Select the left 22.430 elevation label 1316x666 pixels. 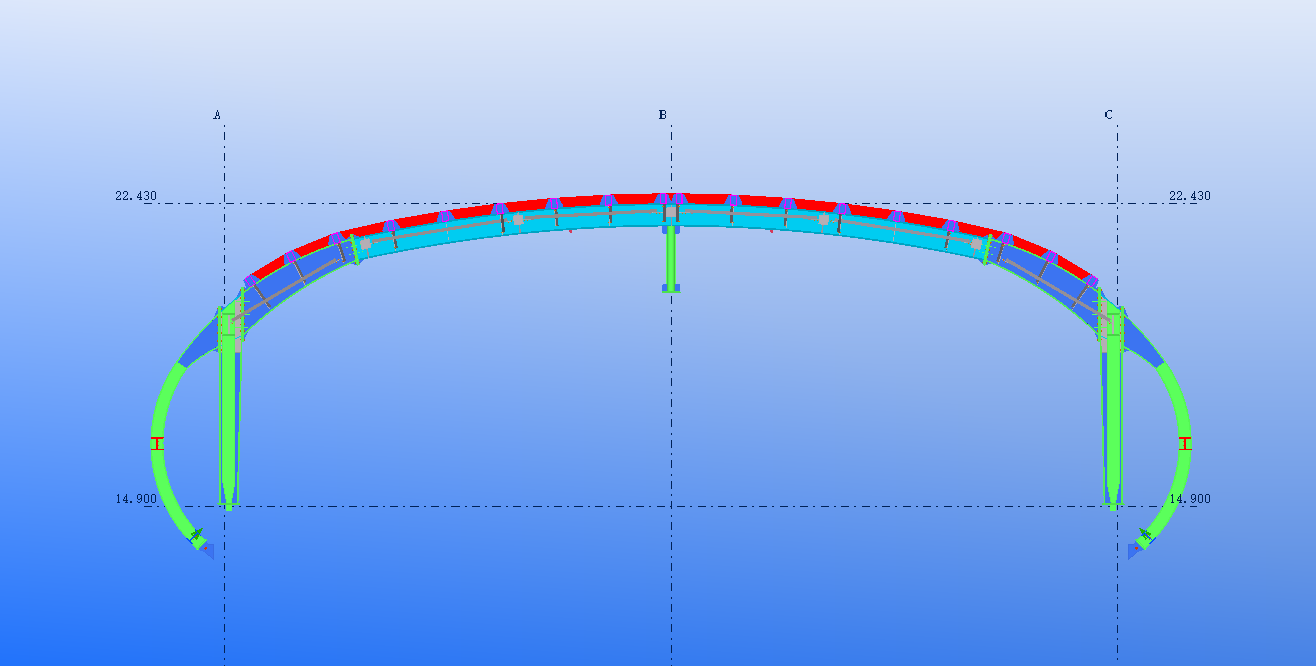[136, 196]
